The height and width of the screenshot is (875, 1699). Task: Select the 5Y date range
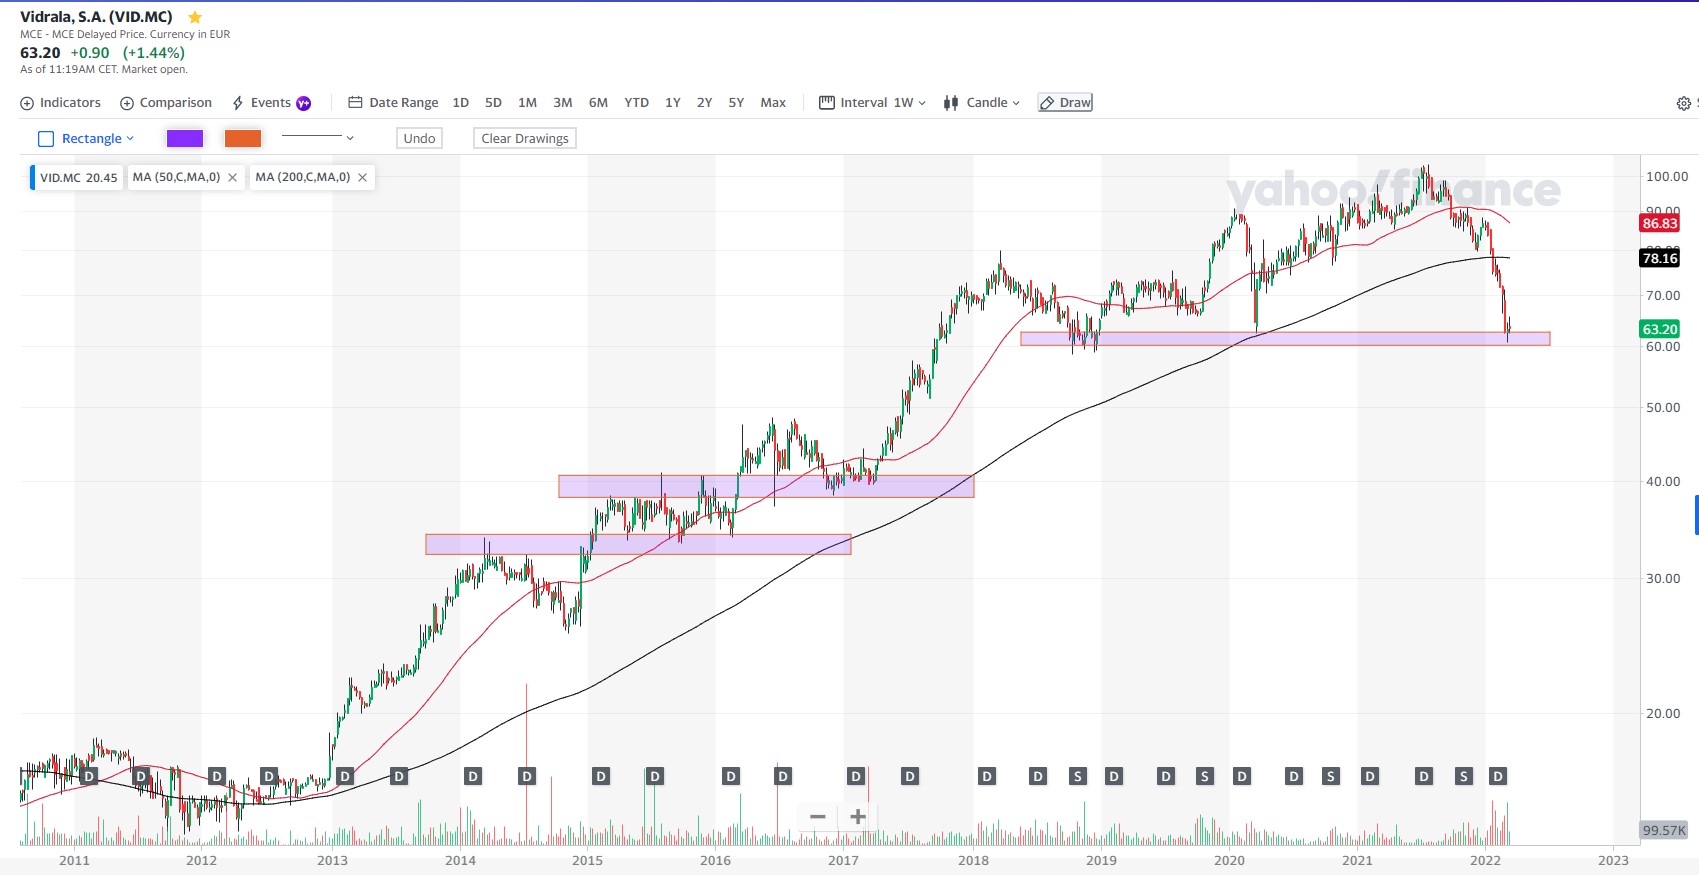point(736,103)
